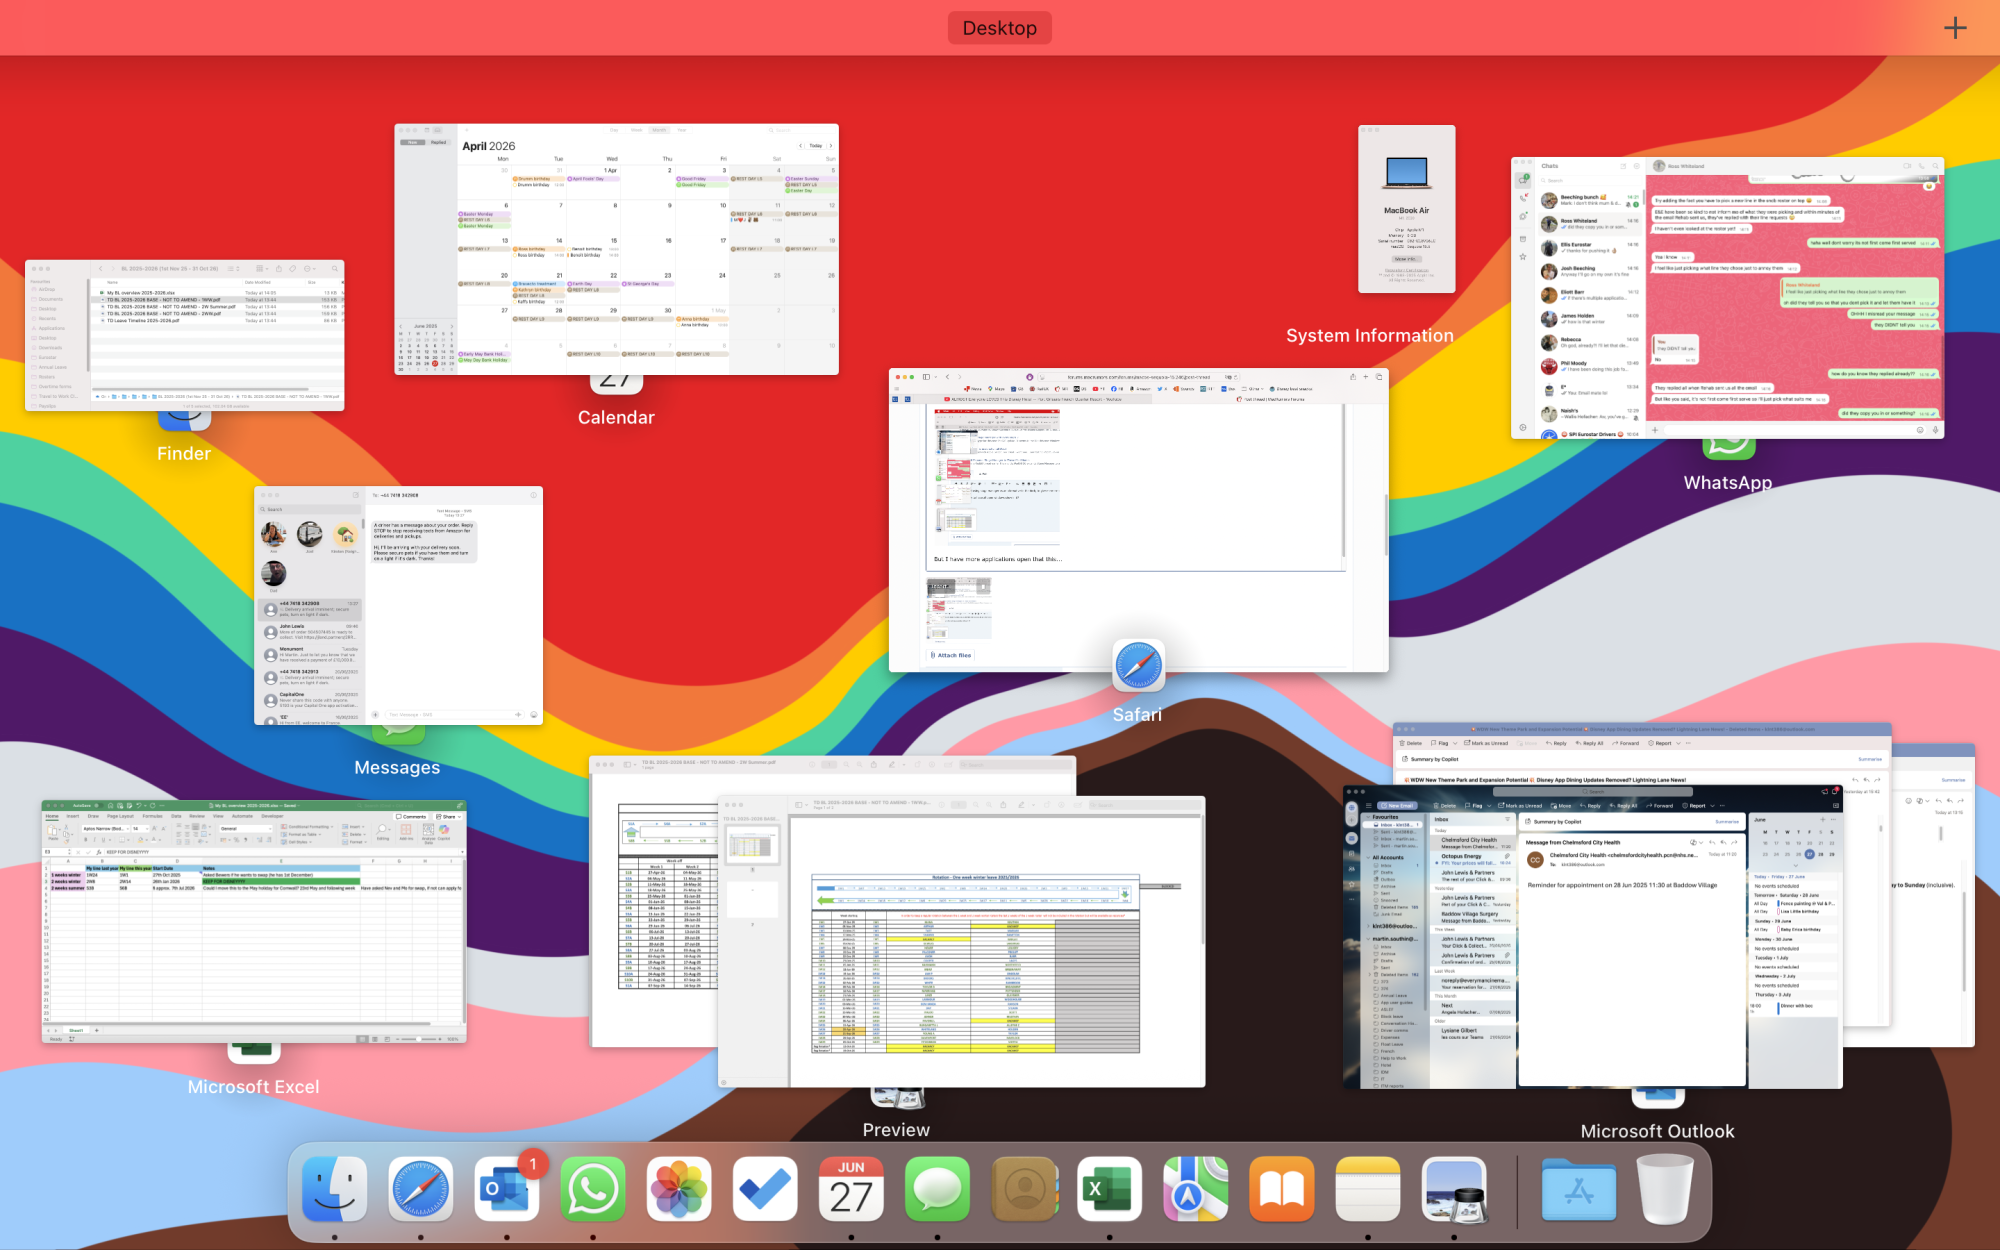Select the Excel spreadsheet window

click(254, 922)
